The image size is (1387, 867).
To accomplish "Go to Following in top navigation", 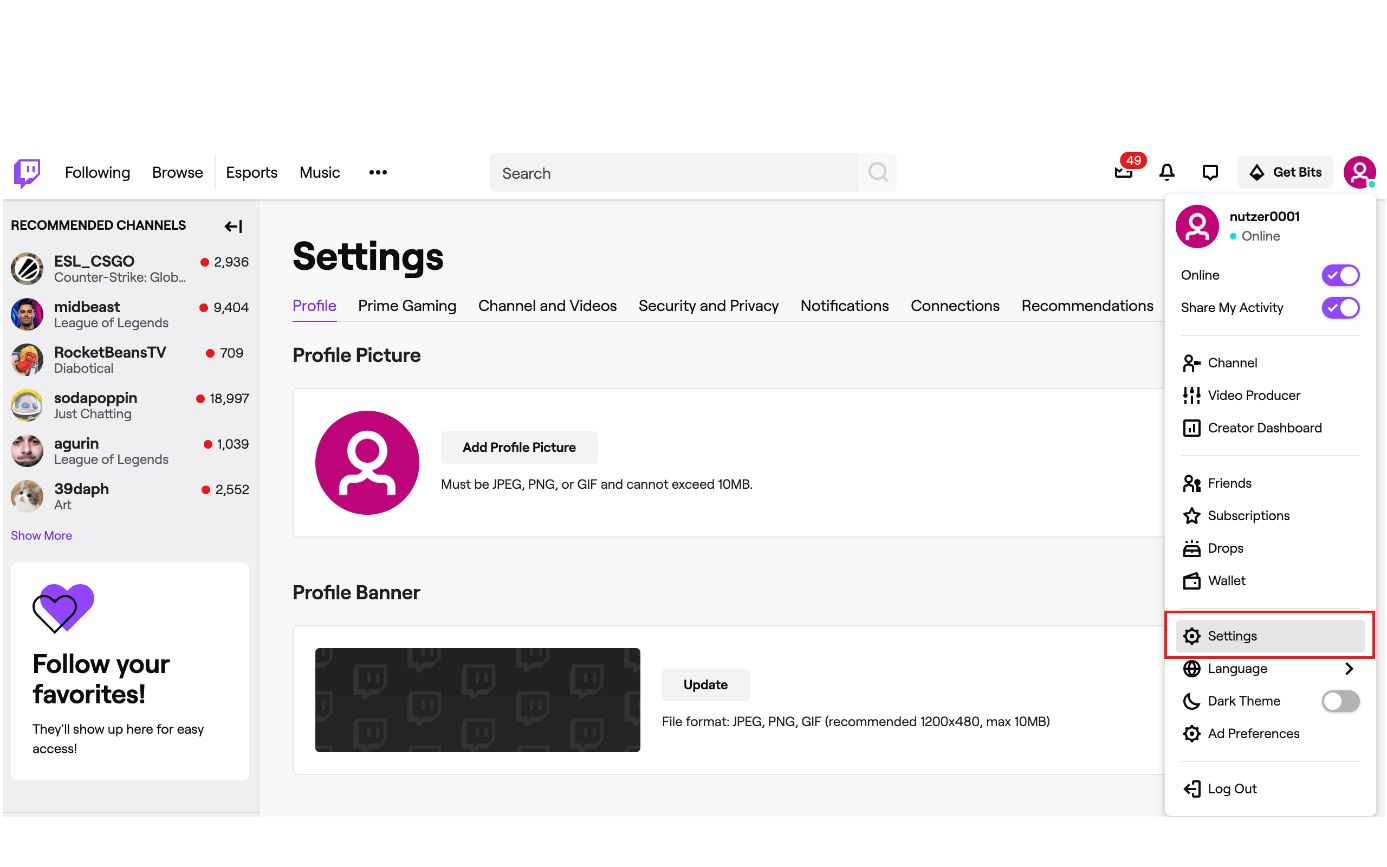I will coord(98,172).
